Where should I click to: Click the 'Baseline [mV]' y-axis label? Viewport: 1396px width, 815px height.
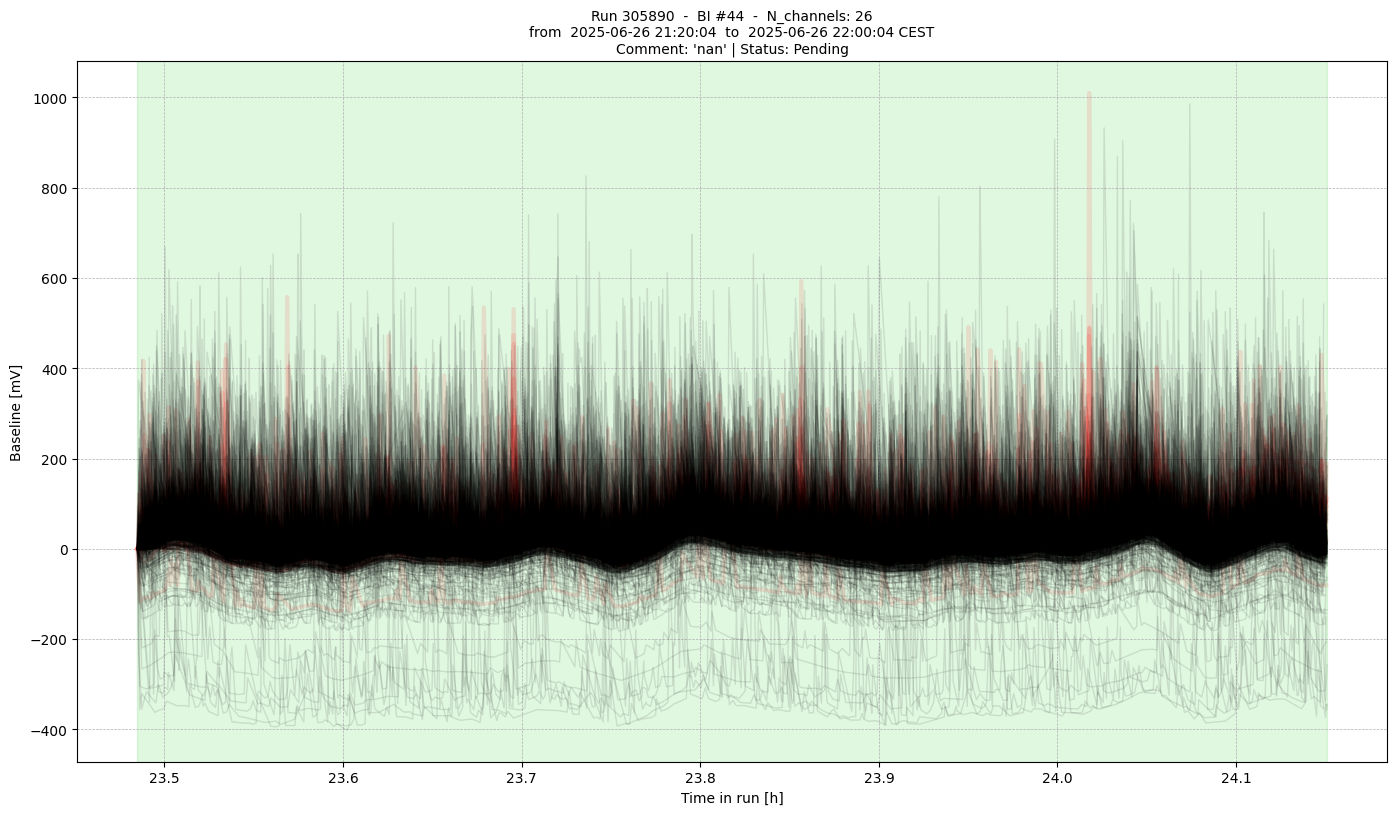[x=16, y=412]
